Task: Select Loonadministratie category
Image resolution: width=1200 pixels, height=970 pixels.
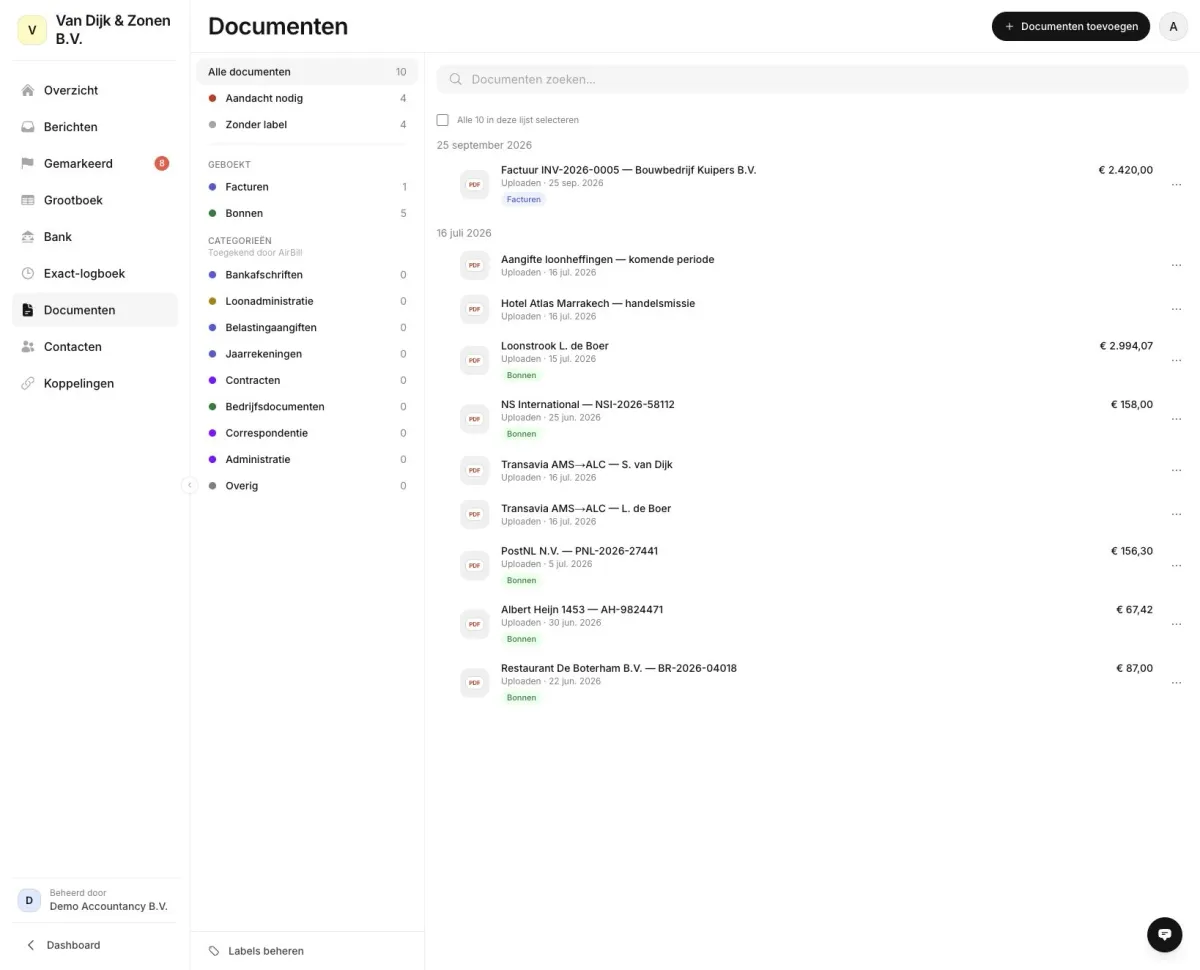Action: [307, 301]
